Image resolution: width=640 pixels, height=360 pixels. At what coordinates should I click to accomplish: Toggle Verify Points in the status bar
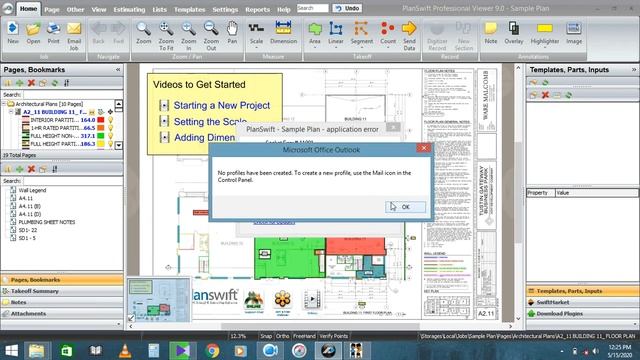point(333,336)
